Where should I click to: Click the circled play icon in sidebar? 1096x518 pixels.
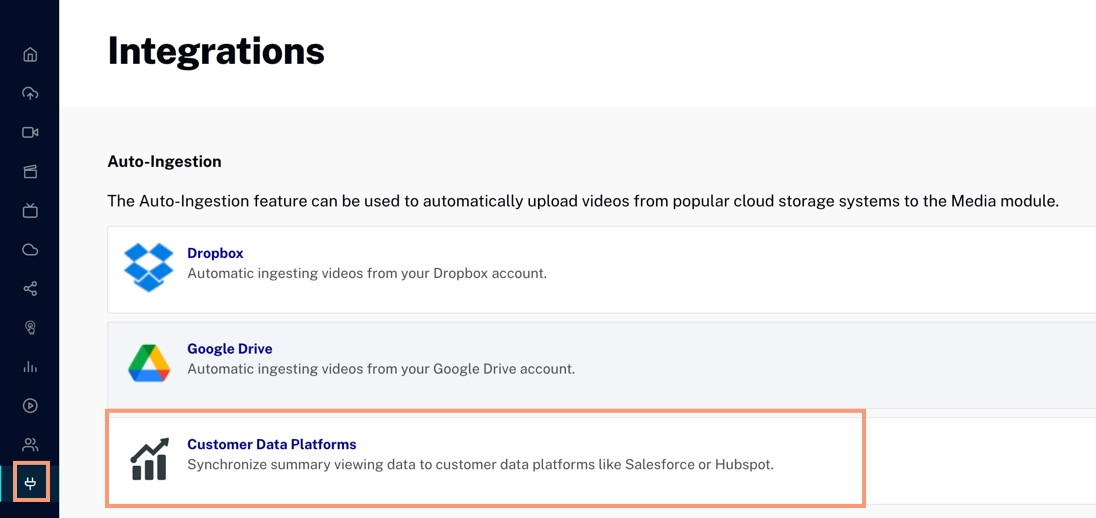coord(30,406)
